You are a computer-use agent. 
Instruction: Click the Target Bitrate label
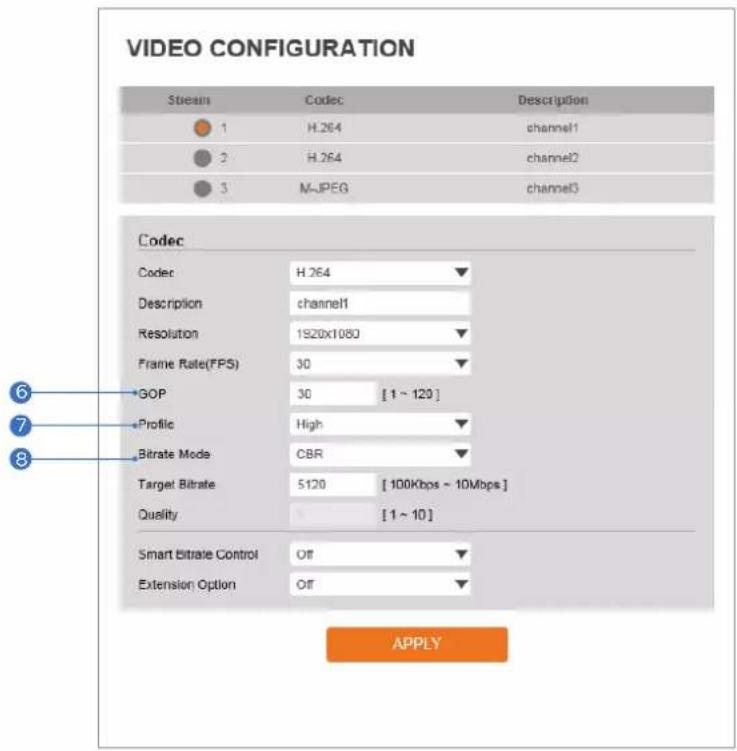point(176,485)
